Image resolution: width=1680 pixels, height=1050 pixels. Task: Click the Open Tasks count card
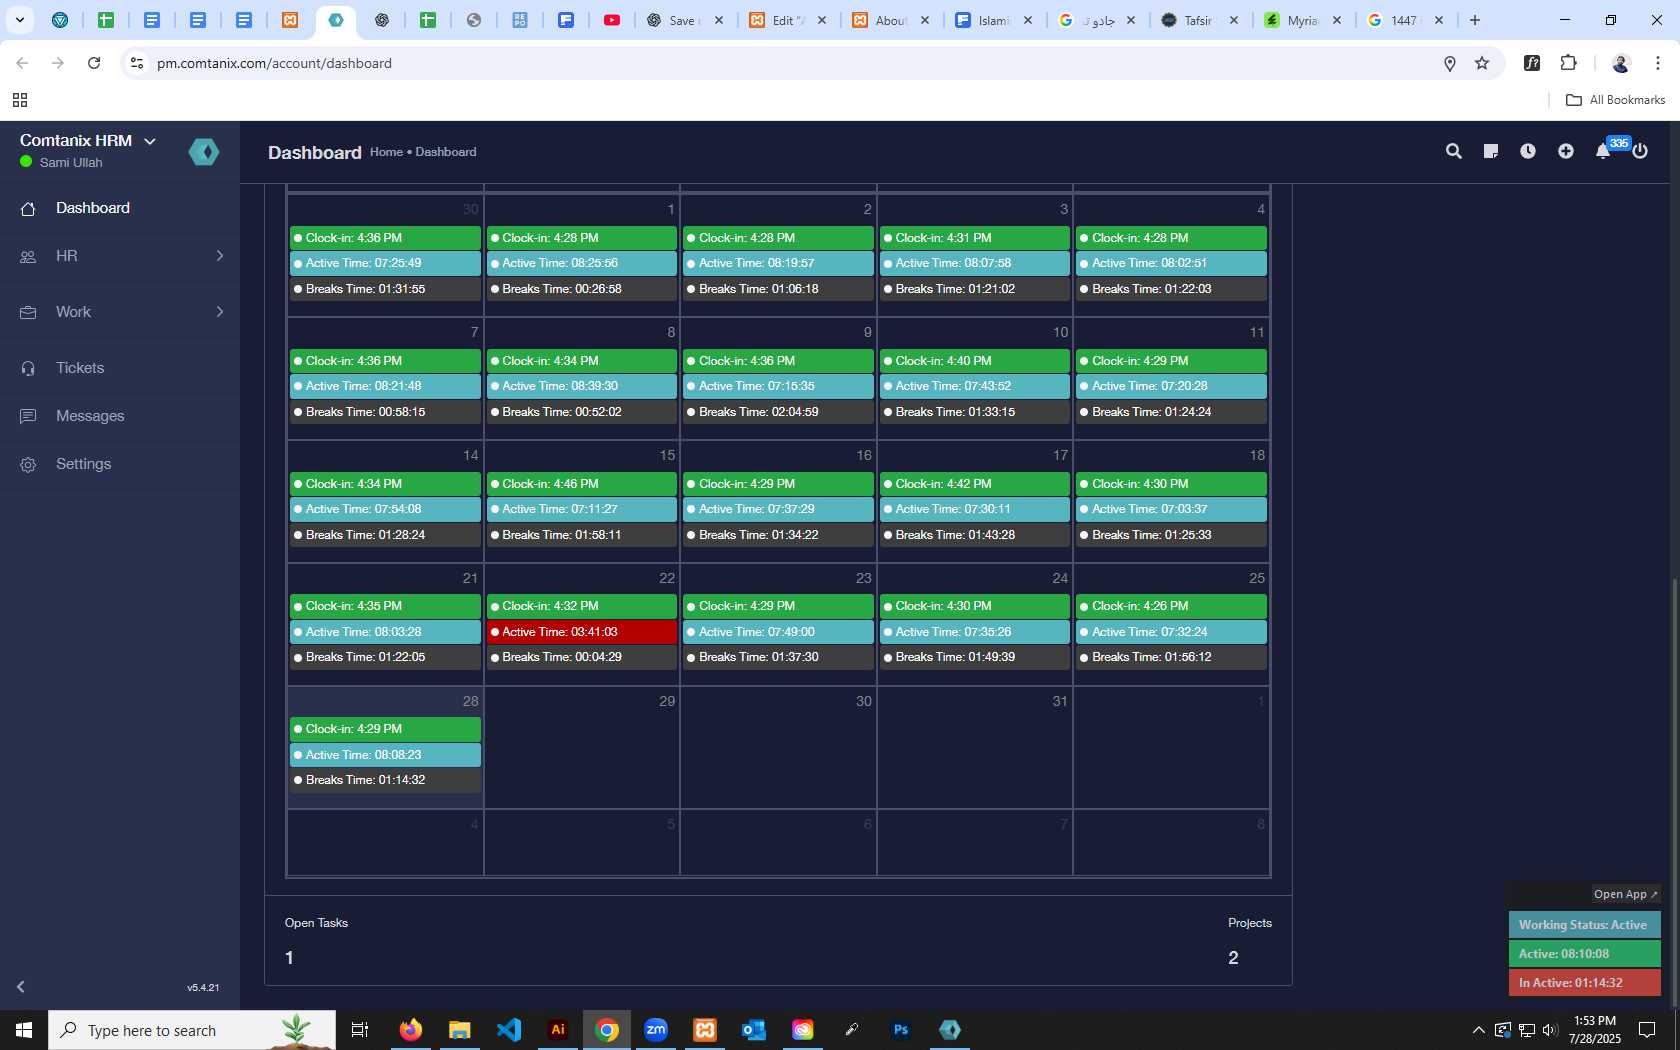[316, 941]
